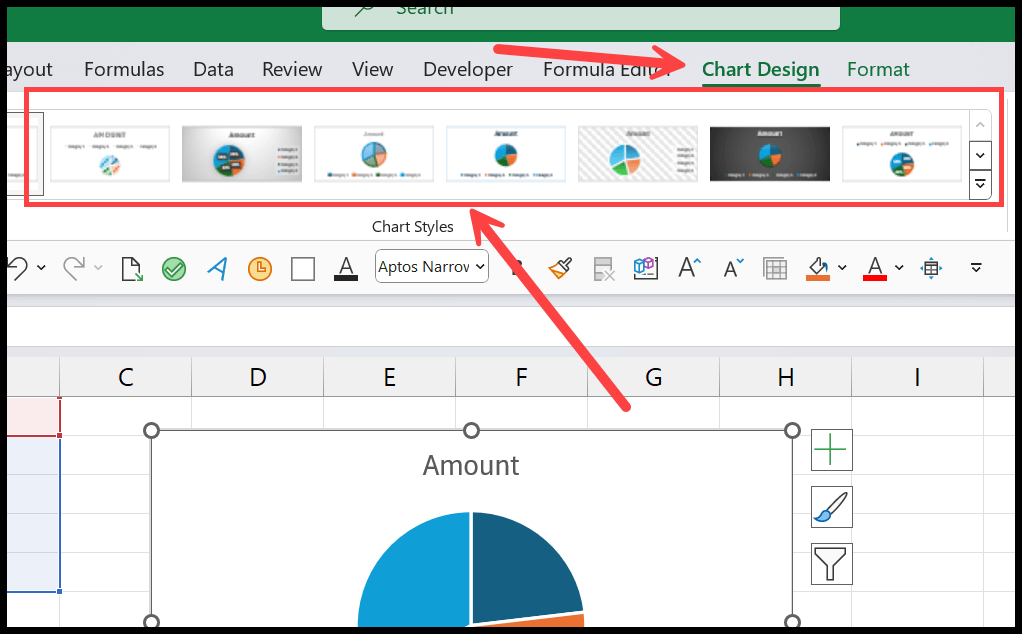This screenshot has height=634, width=1022.
Task: Click the orange clock icon
Action: pyautogui.click(x=260, y=268)
